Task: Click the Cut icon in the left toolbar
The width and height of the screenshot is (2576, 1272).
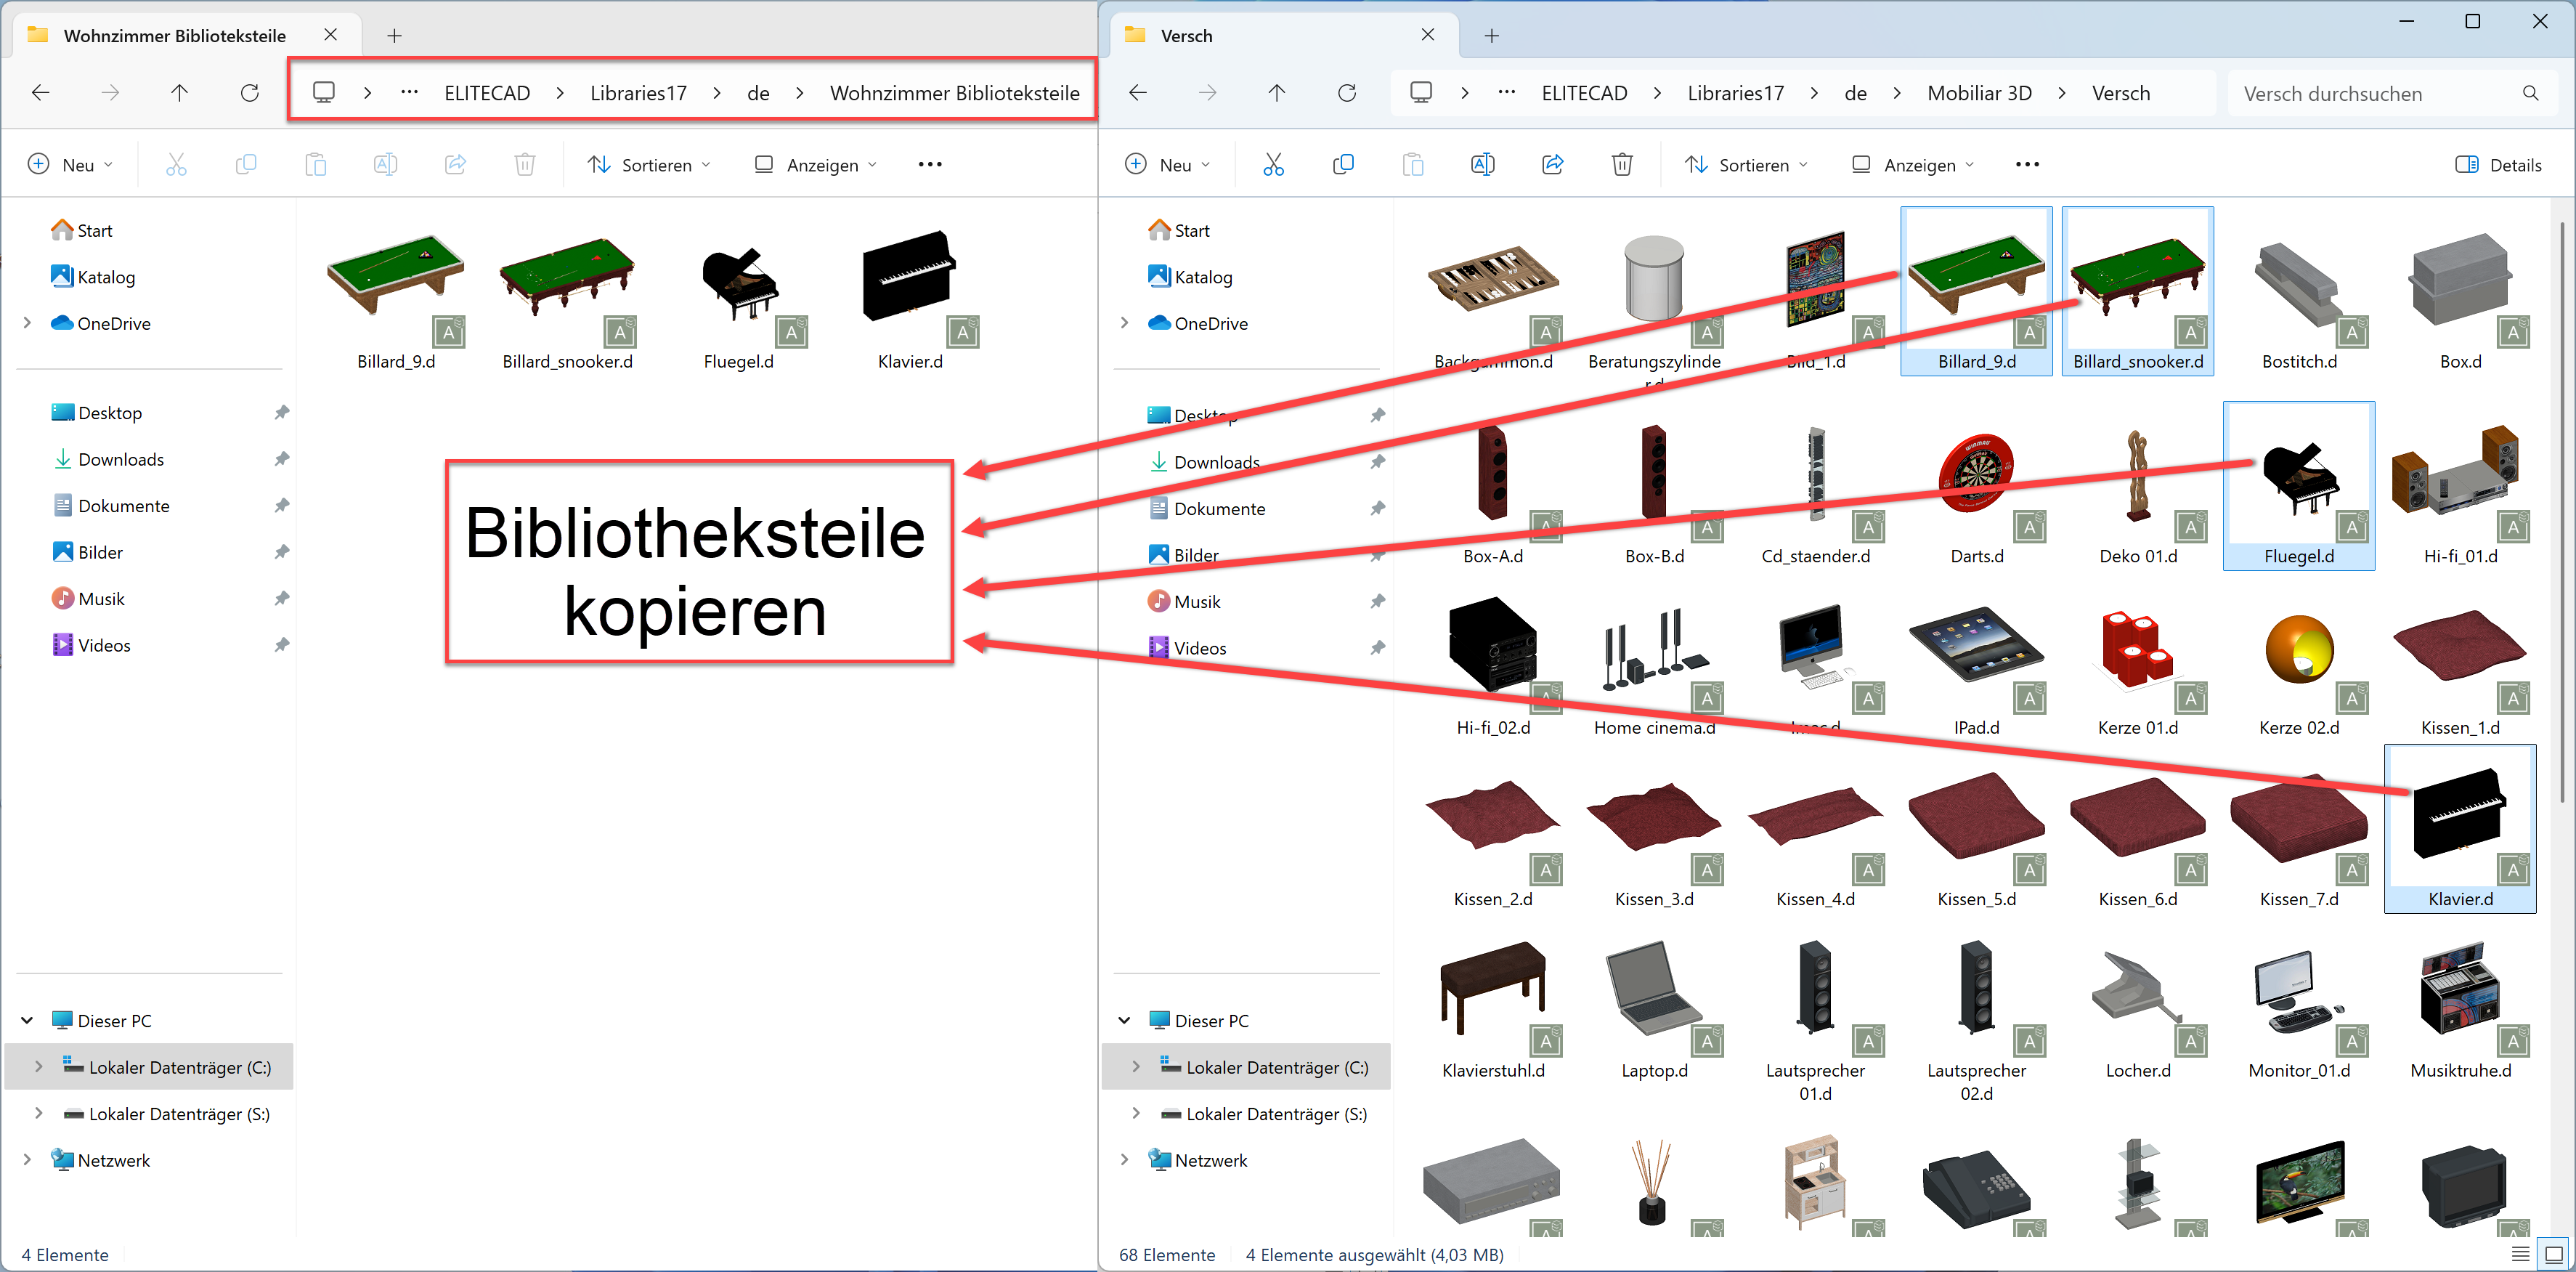Action: 176,164
